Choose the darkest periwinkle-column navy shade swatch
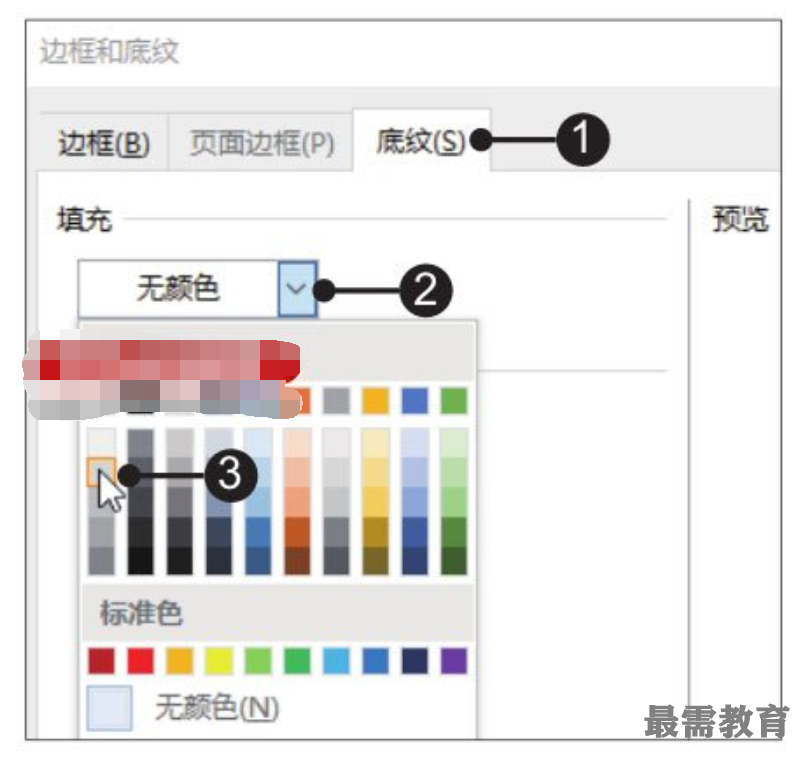 (x=415, y=560)
